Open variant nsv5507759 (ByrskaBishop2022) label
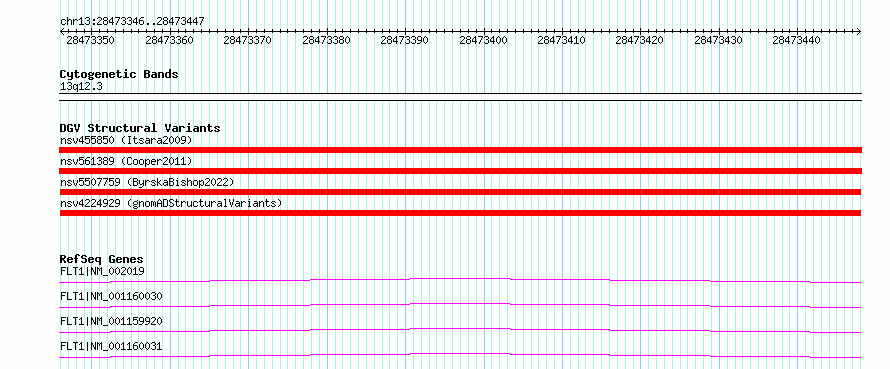Image resolution: width=890 pixels, height=369 pixels. [x=147, y=182]
